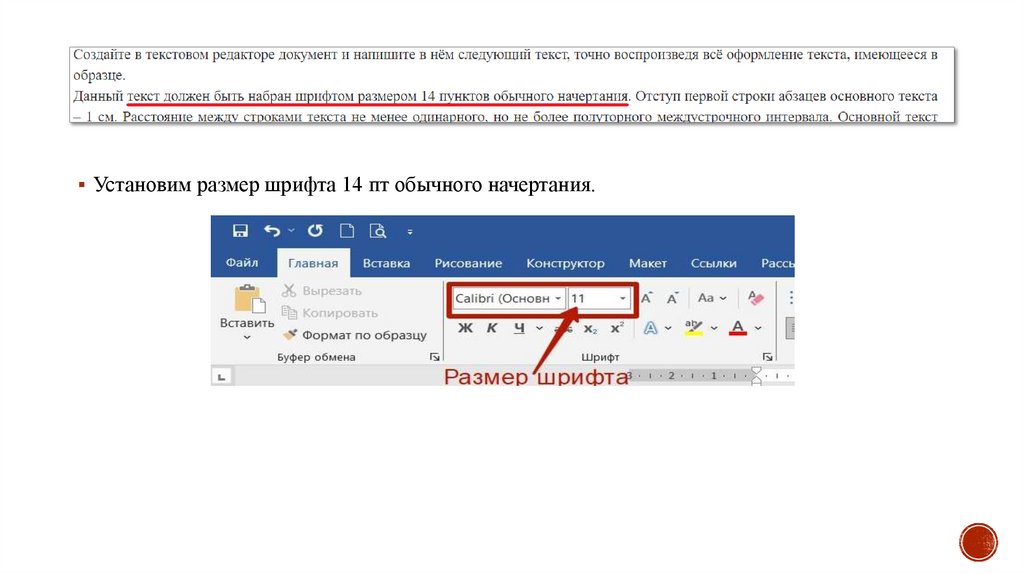Click the Undo arrow icon
This screenshot has height=574, width=1024.
(272, 231)
